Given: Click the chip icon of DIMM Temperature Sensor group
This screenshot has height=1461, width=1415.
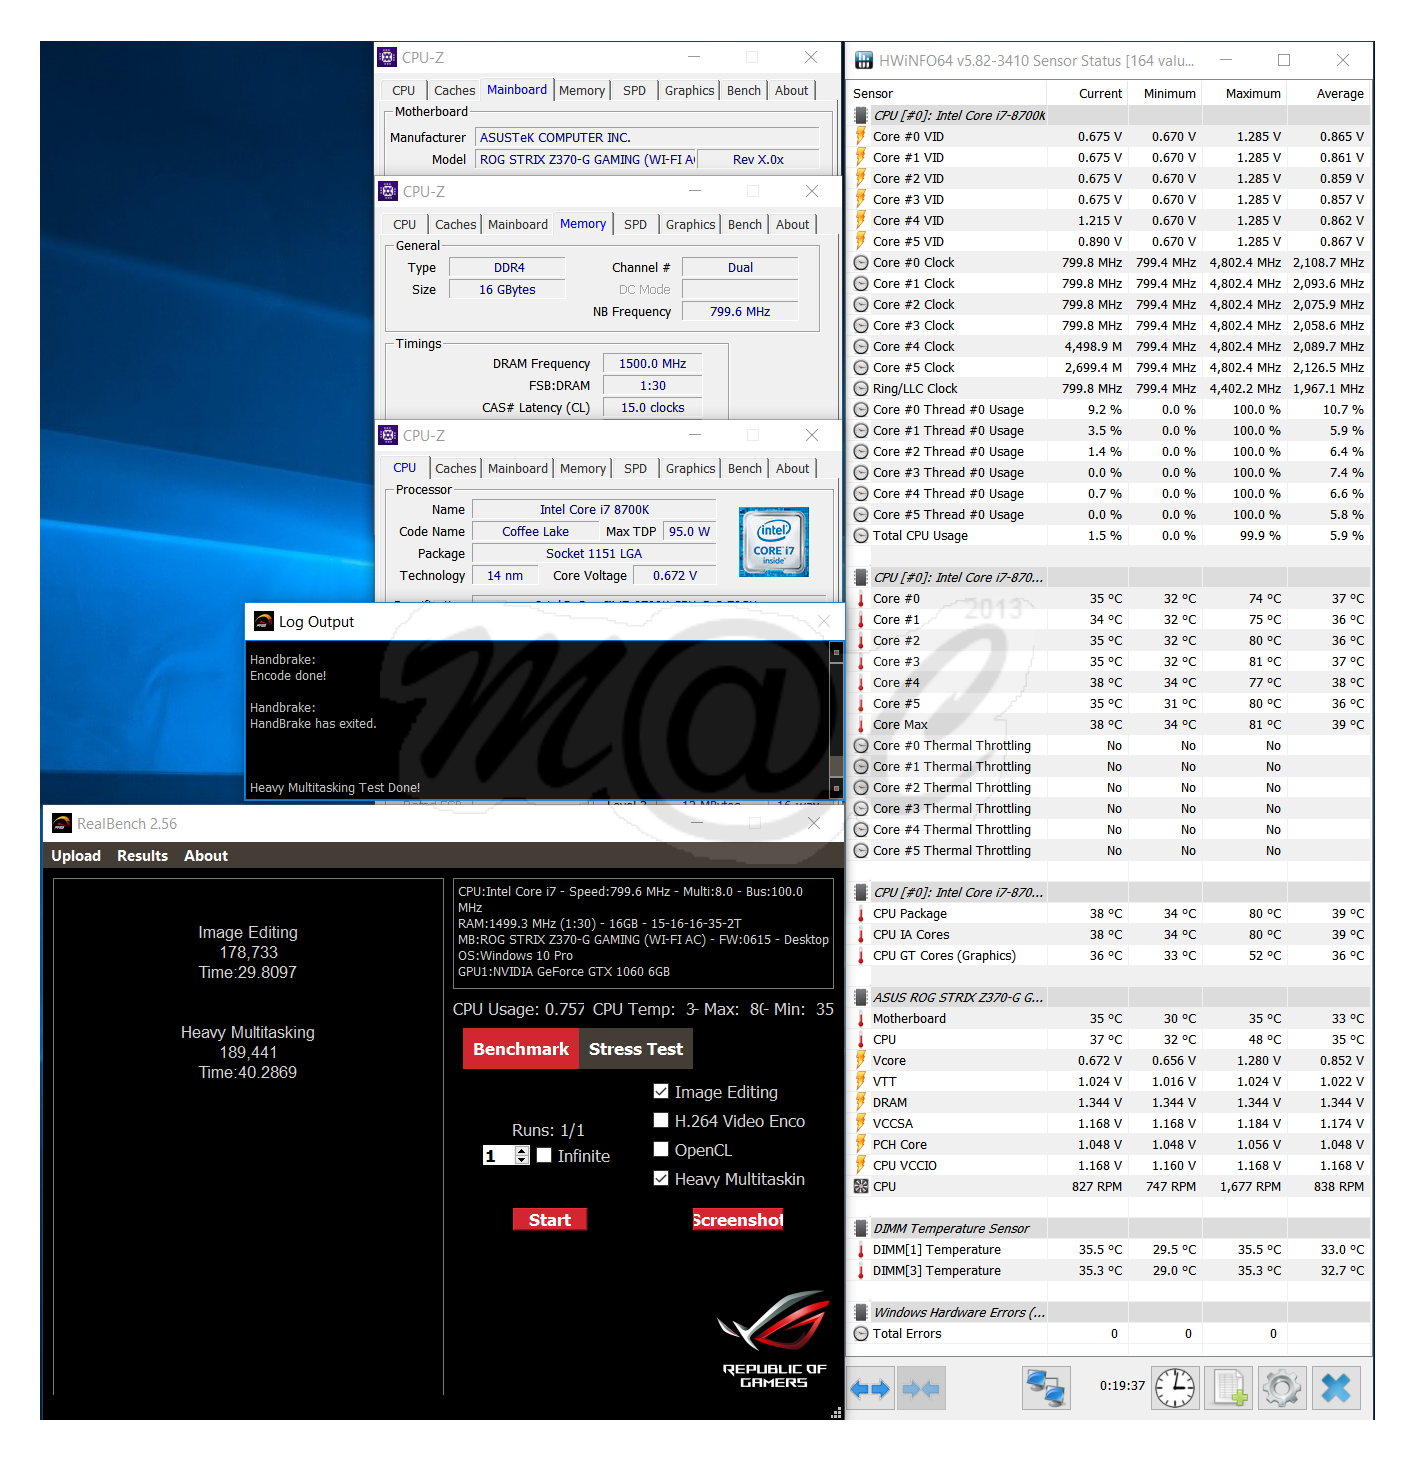Looking at the screenshot, I should click(x=861, y=1228).
